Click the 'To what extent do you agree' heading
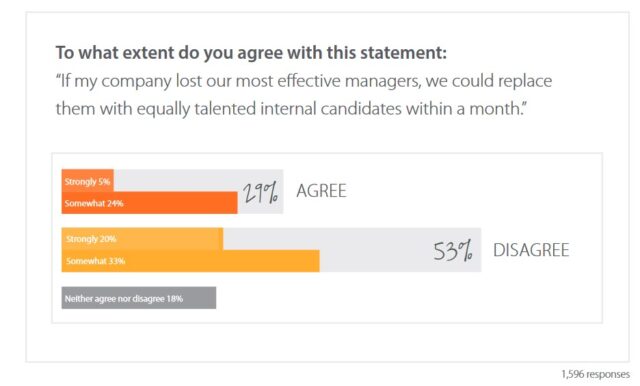 pos(251,53)
